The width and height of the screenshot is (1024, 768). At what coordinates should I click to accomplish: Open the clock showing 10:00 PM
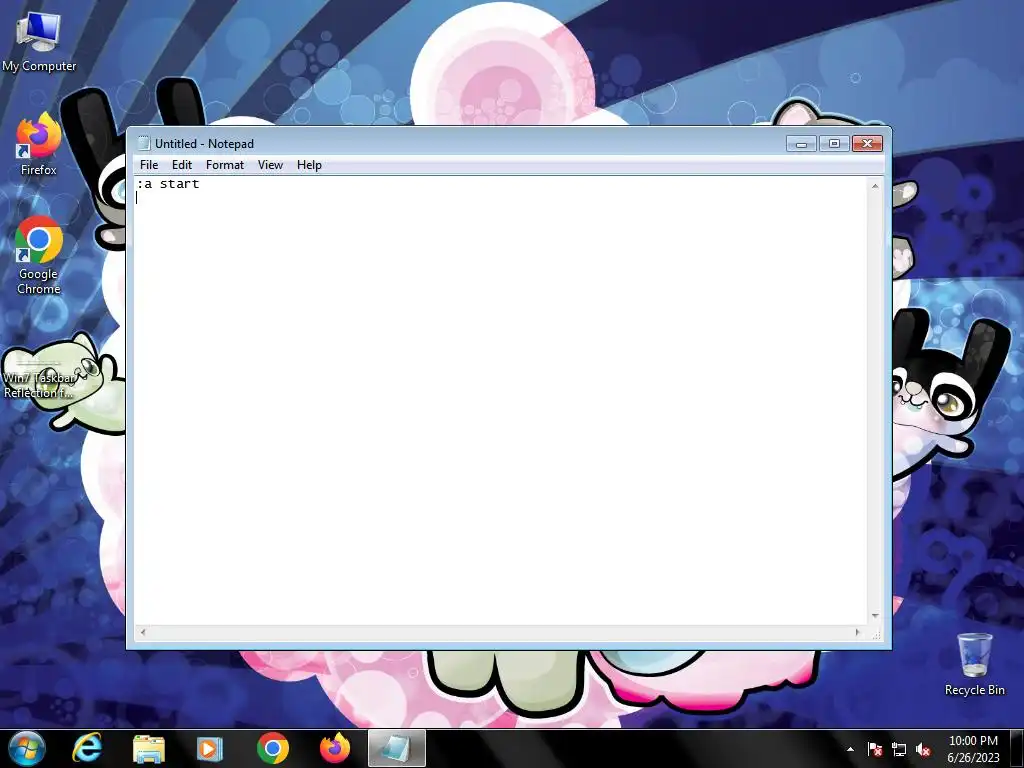tap(973, 749)
